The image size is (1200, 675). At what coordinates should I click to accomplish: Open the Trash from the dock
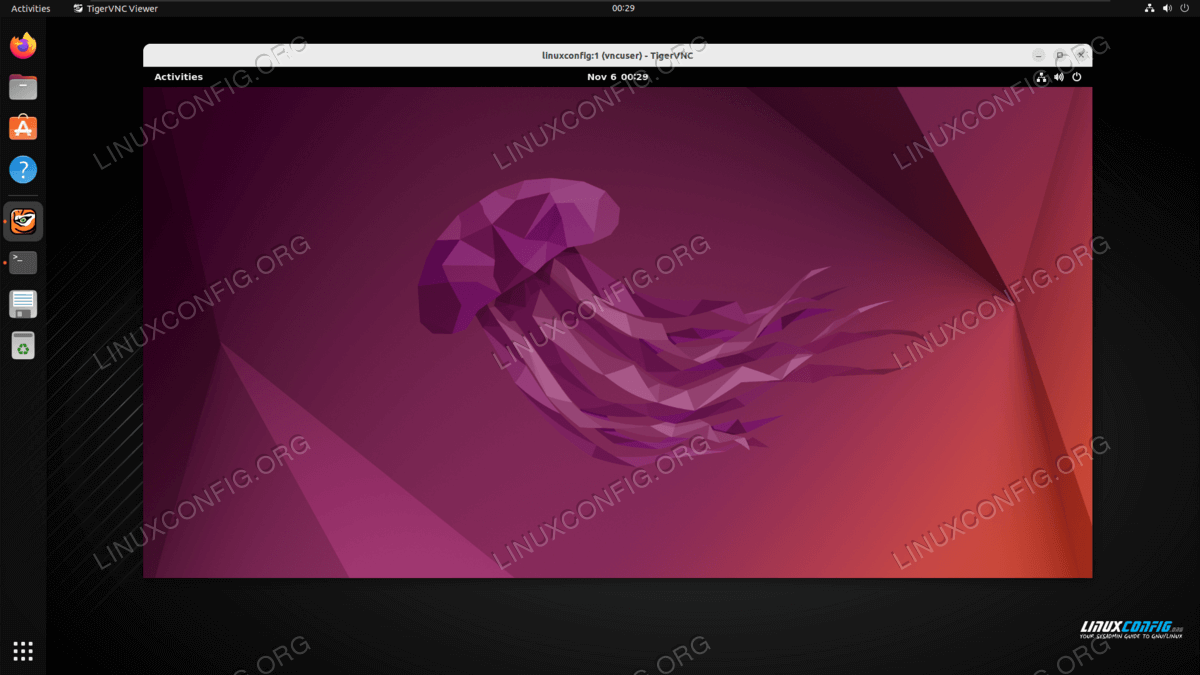click(23, 345)
